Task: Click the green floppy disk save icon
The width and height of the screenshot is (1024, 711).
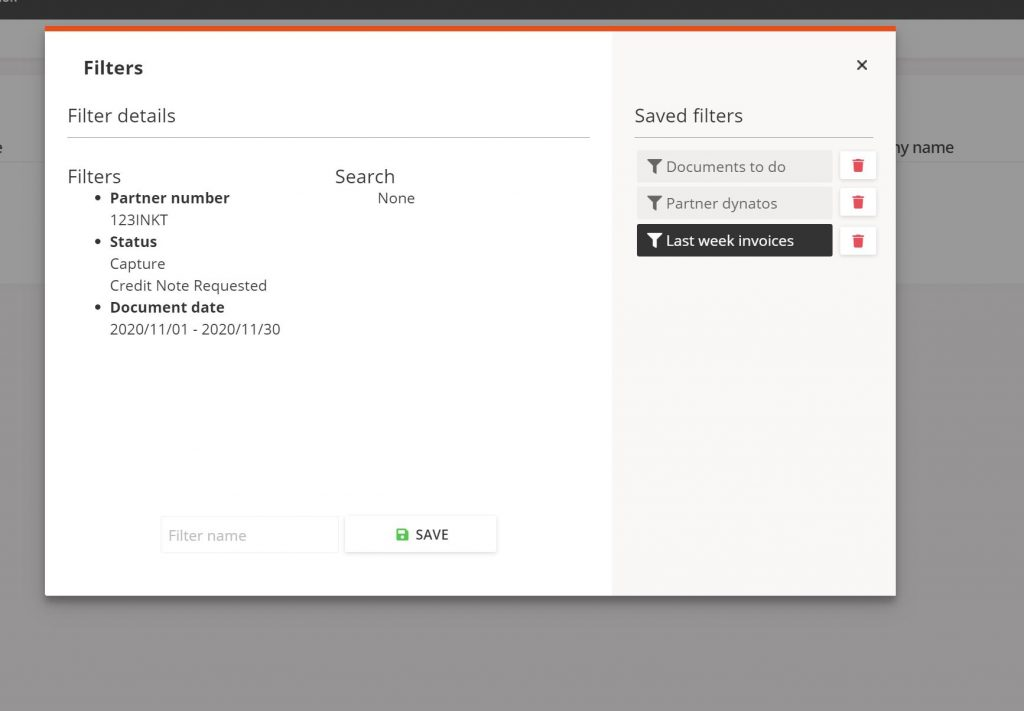Action: click(402, 535)
